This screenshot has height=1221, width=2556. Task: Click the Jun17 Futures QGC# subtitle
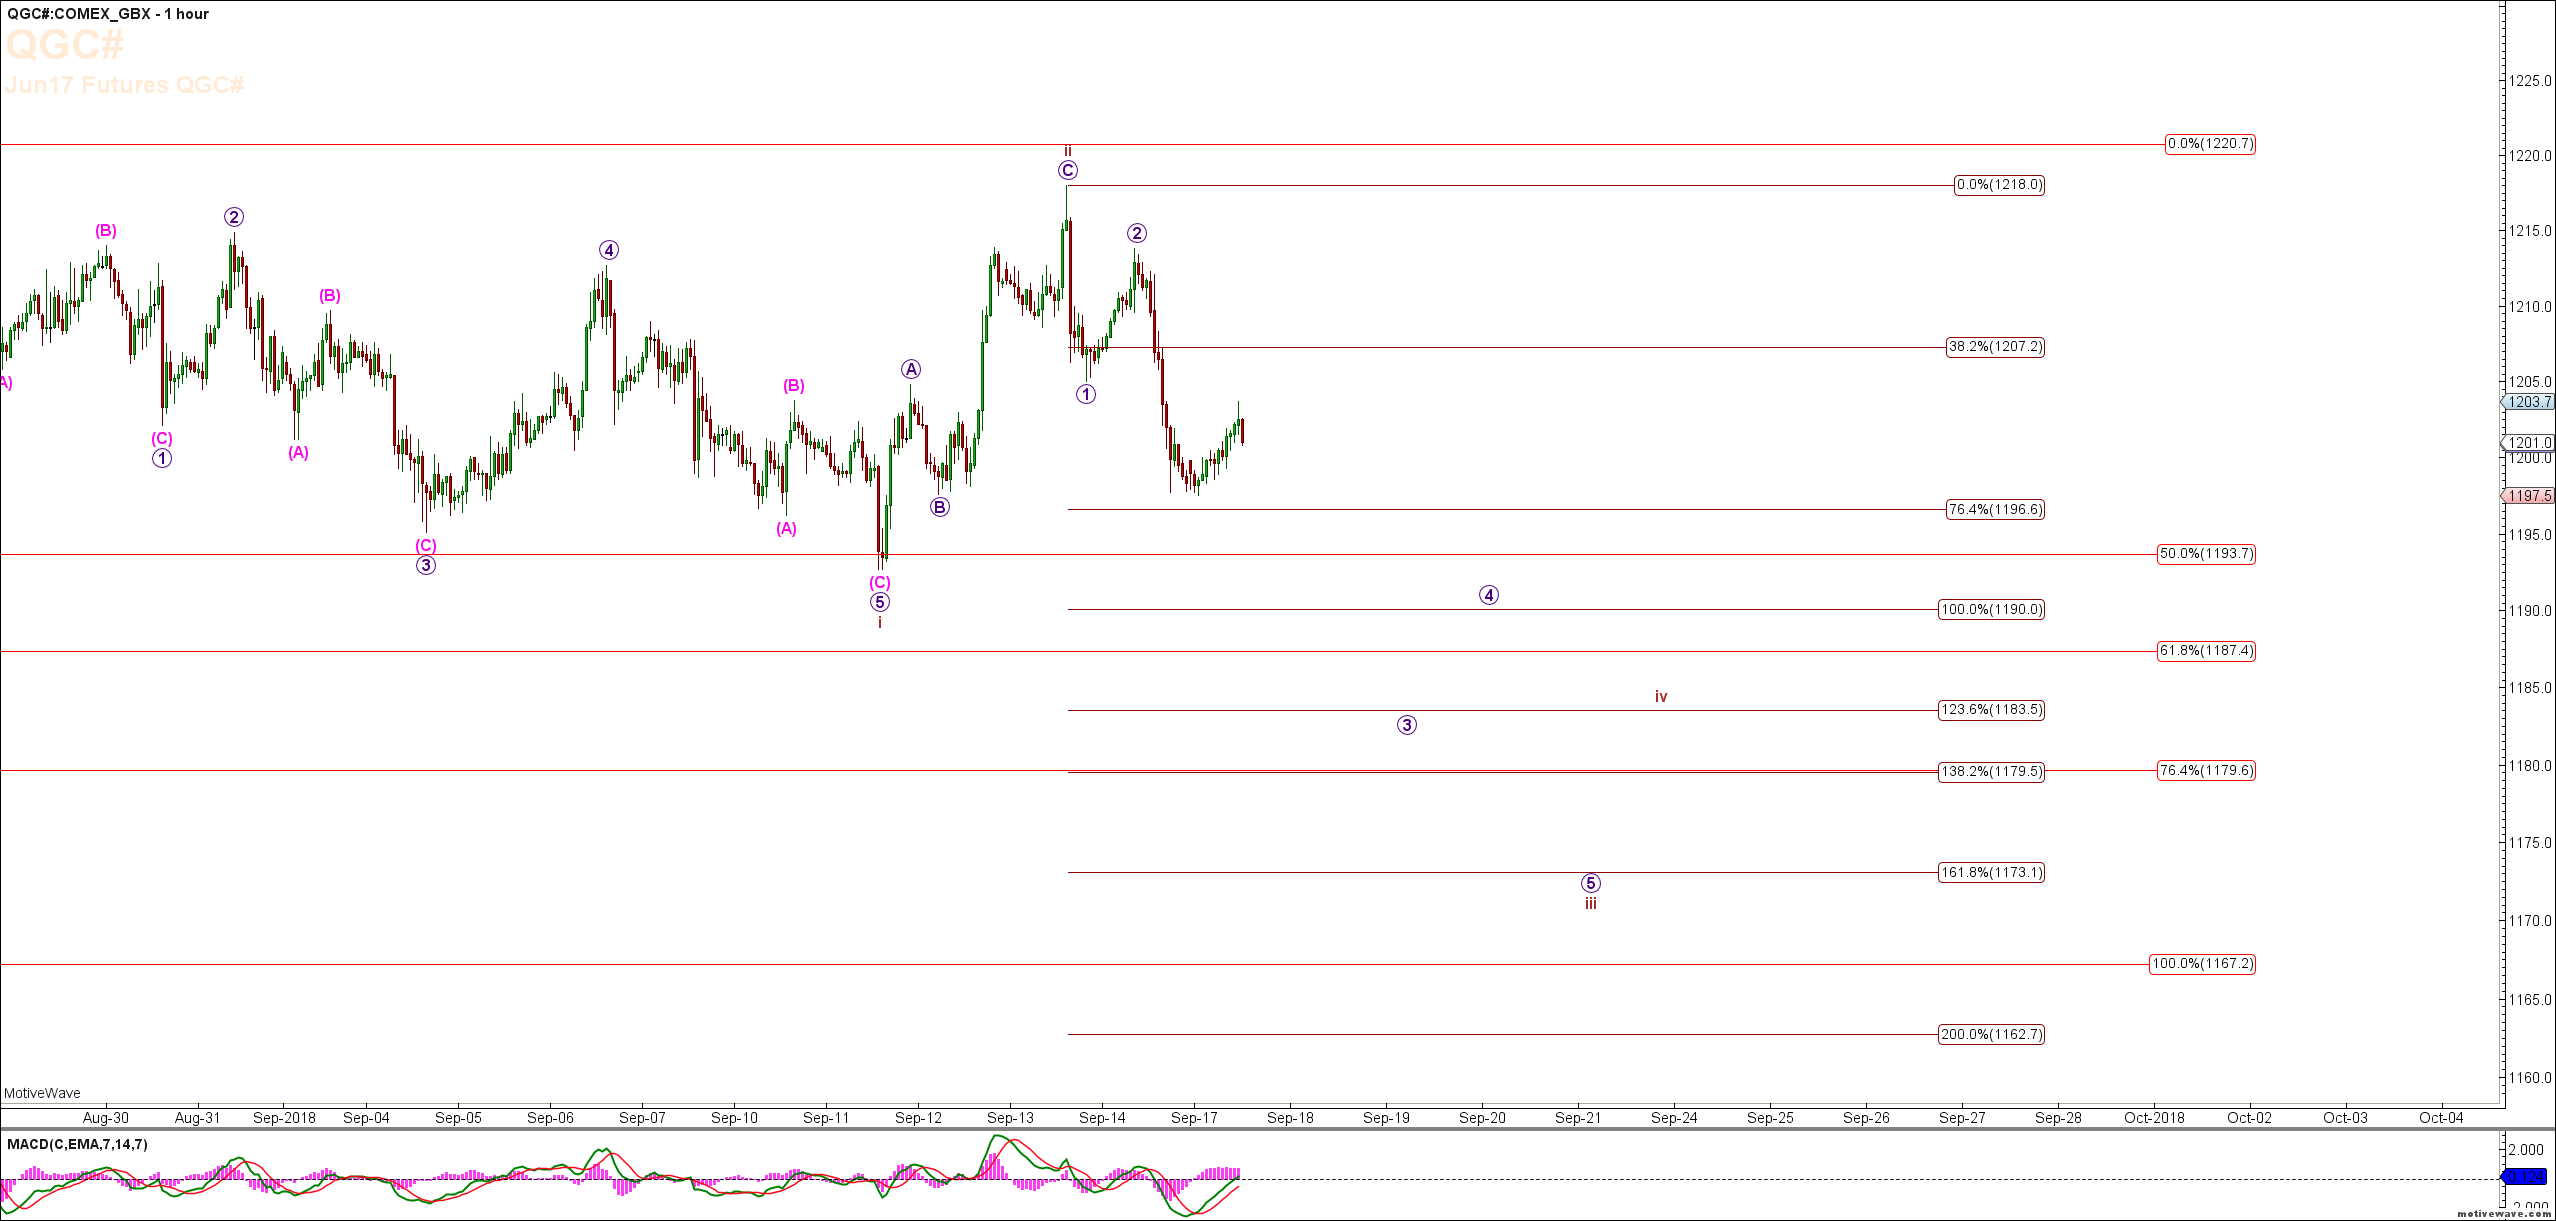click(124, 85)
